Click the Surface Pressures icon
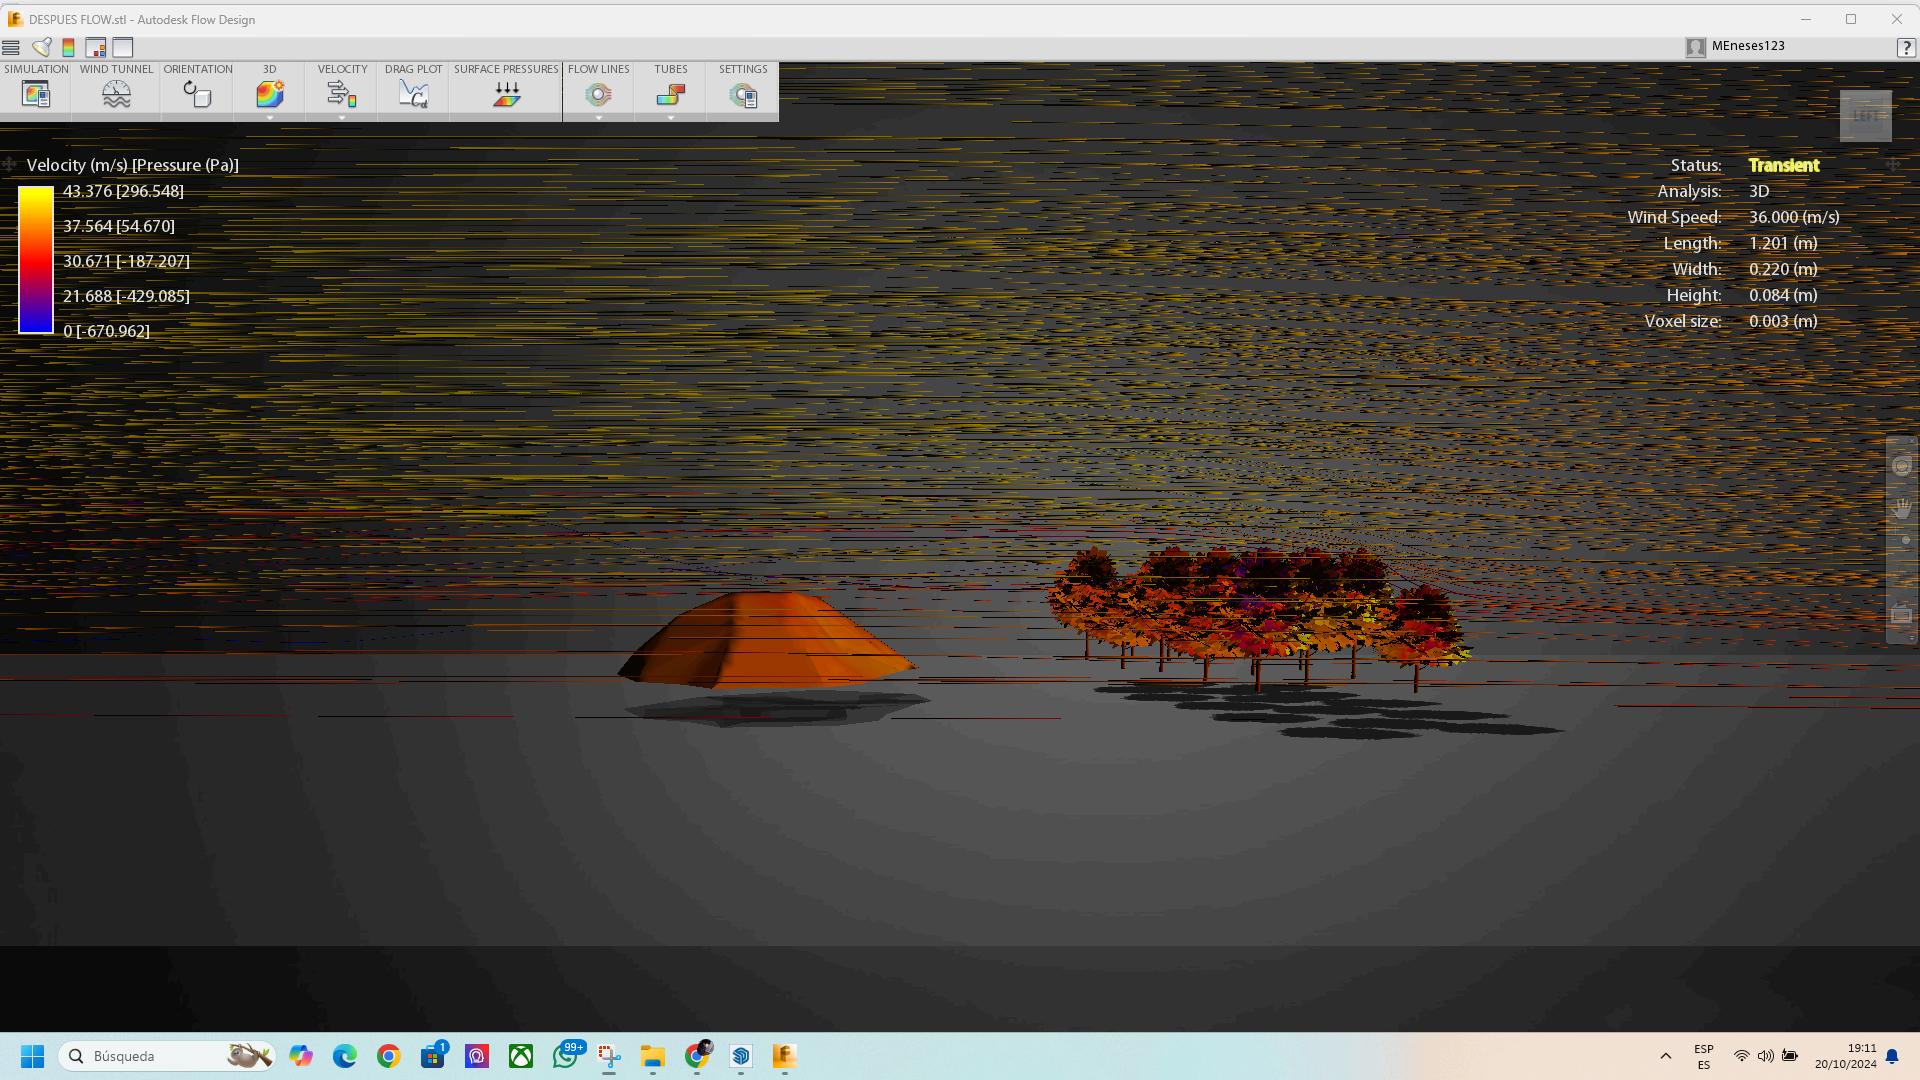Viewport: 1920px width, 1080px height. click(506, 94)
